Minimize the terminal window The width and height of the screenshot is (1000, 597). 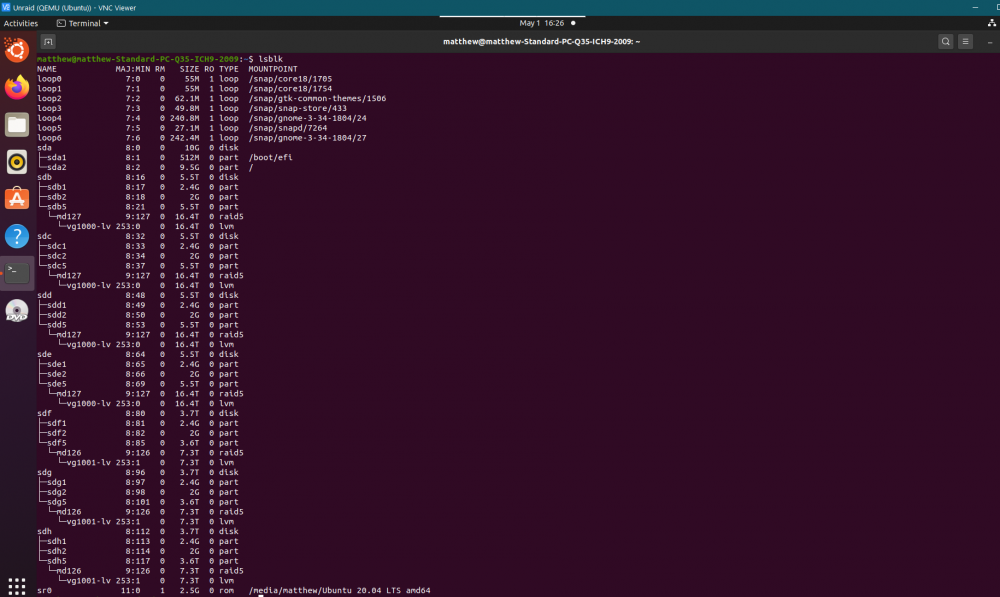pyautogui.click(x=990, y=41)
